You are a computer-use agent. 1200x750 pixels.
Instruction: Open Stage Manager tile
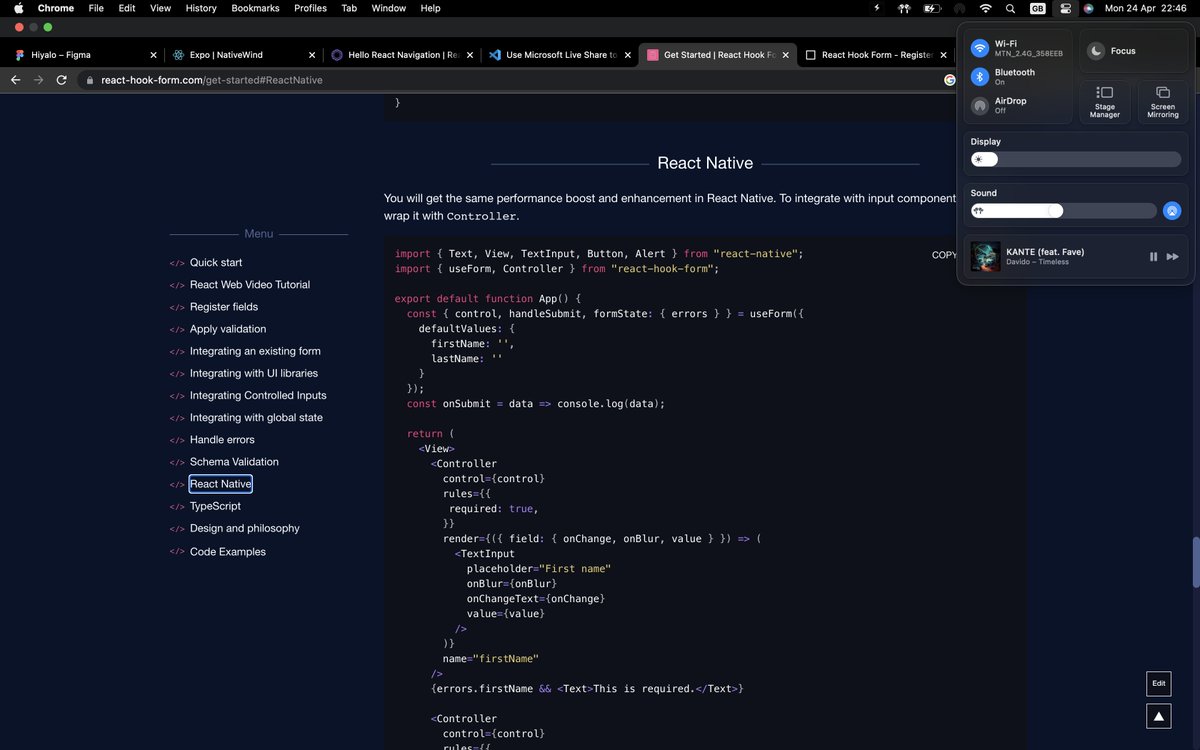(1105, 101)
